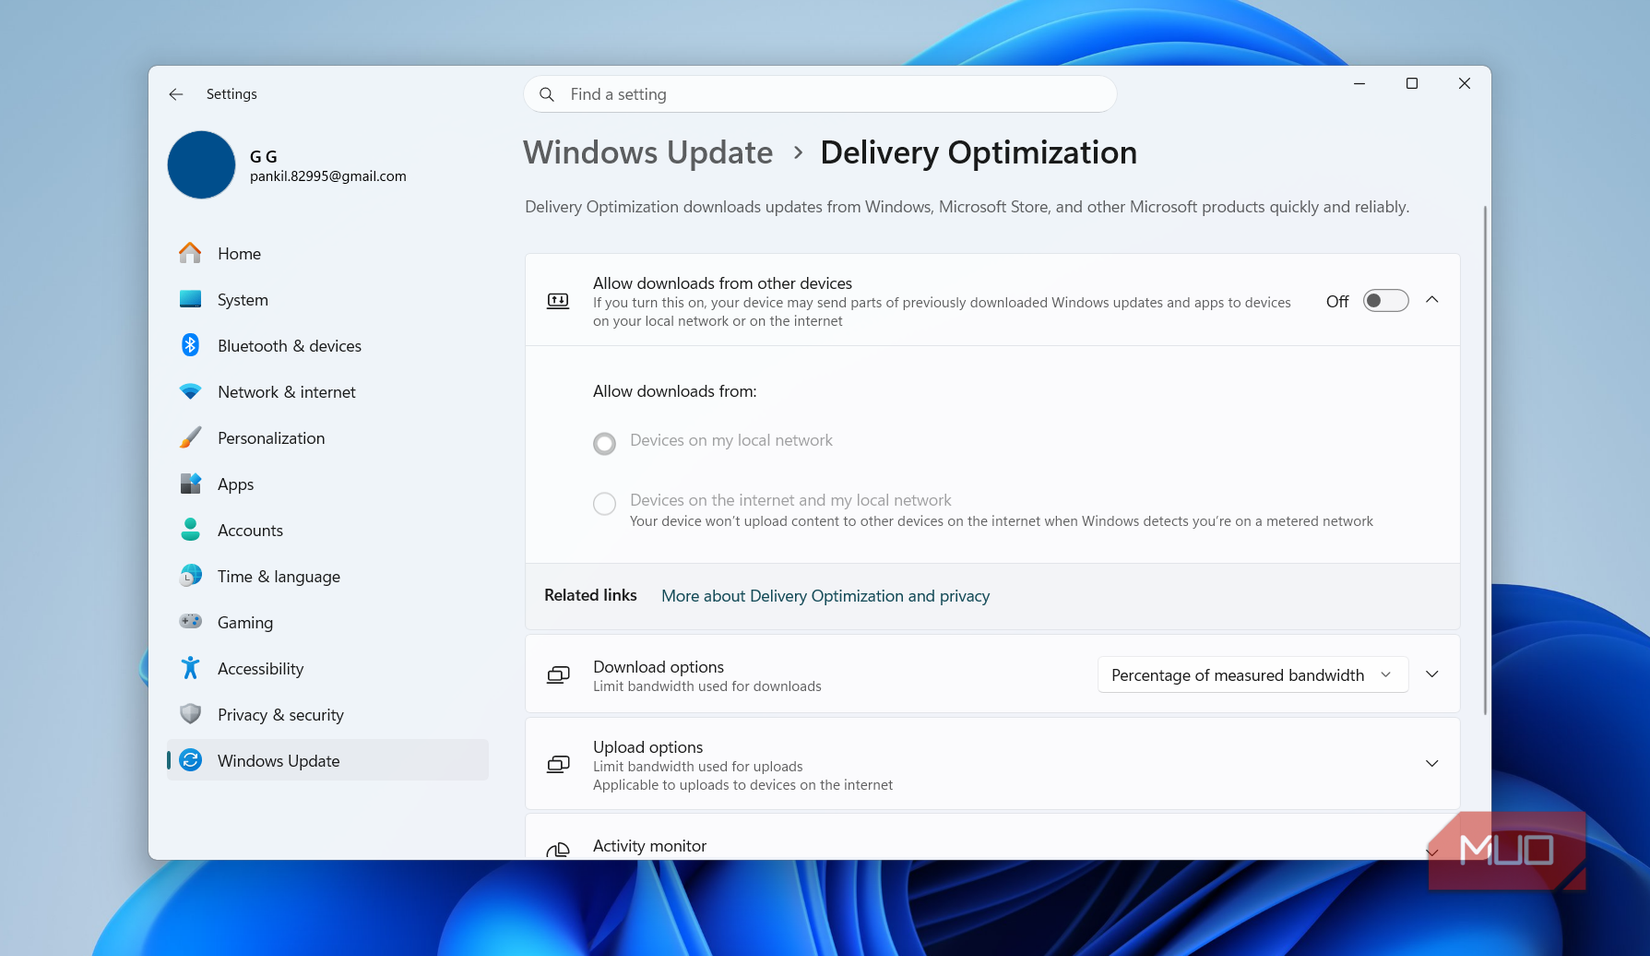Click the Personalization paintbrush icon
The width and height of the screenshot is (1650, 956).
coord(190,437)
